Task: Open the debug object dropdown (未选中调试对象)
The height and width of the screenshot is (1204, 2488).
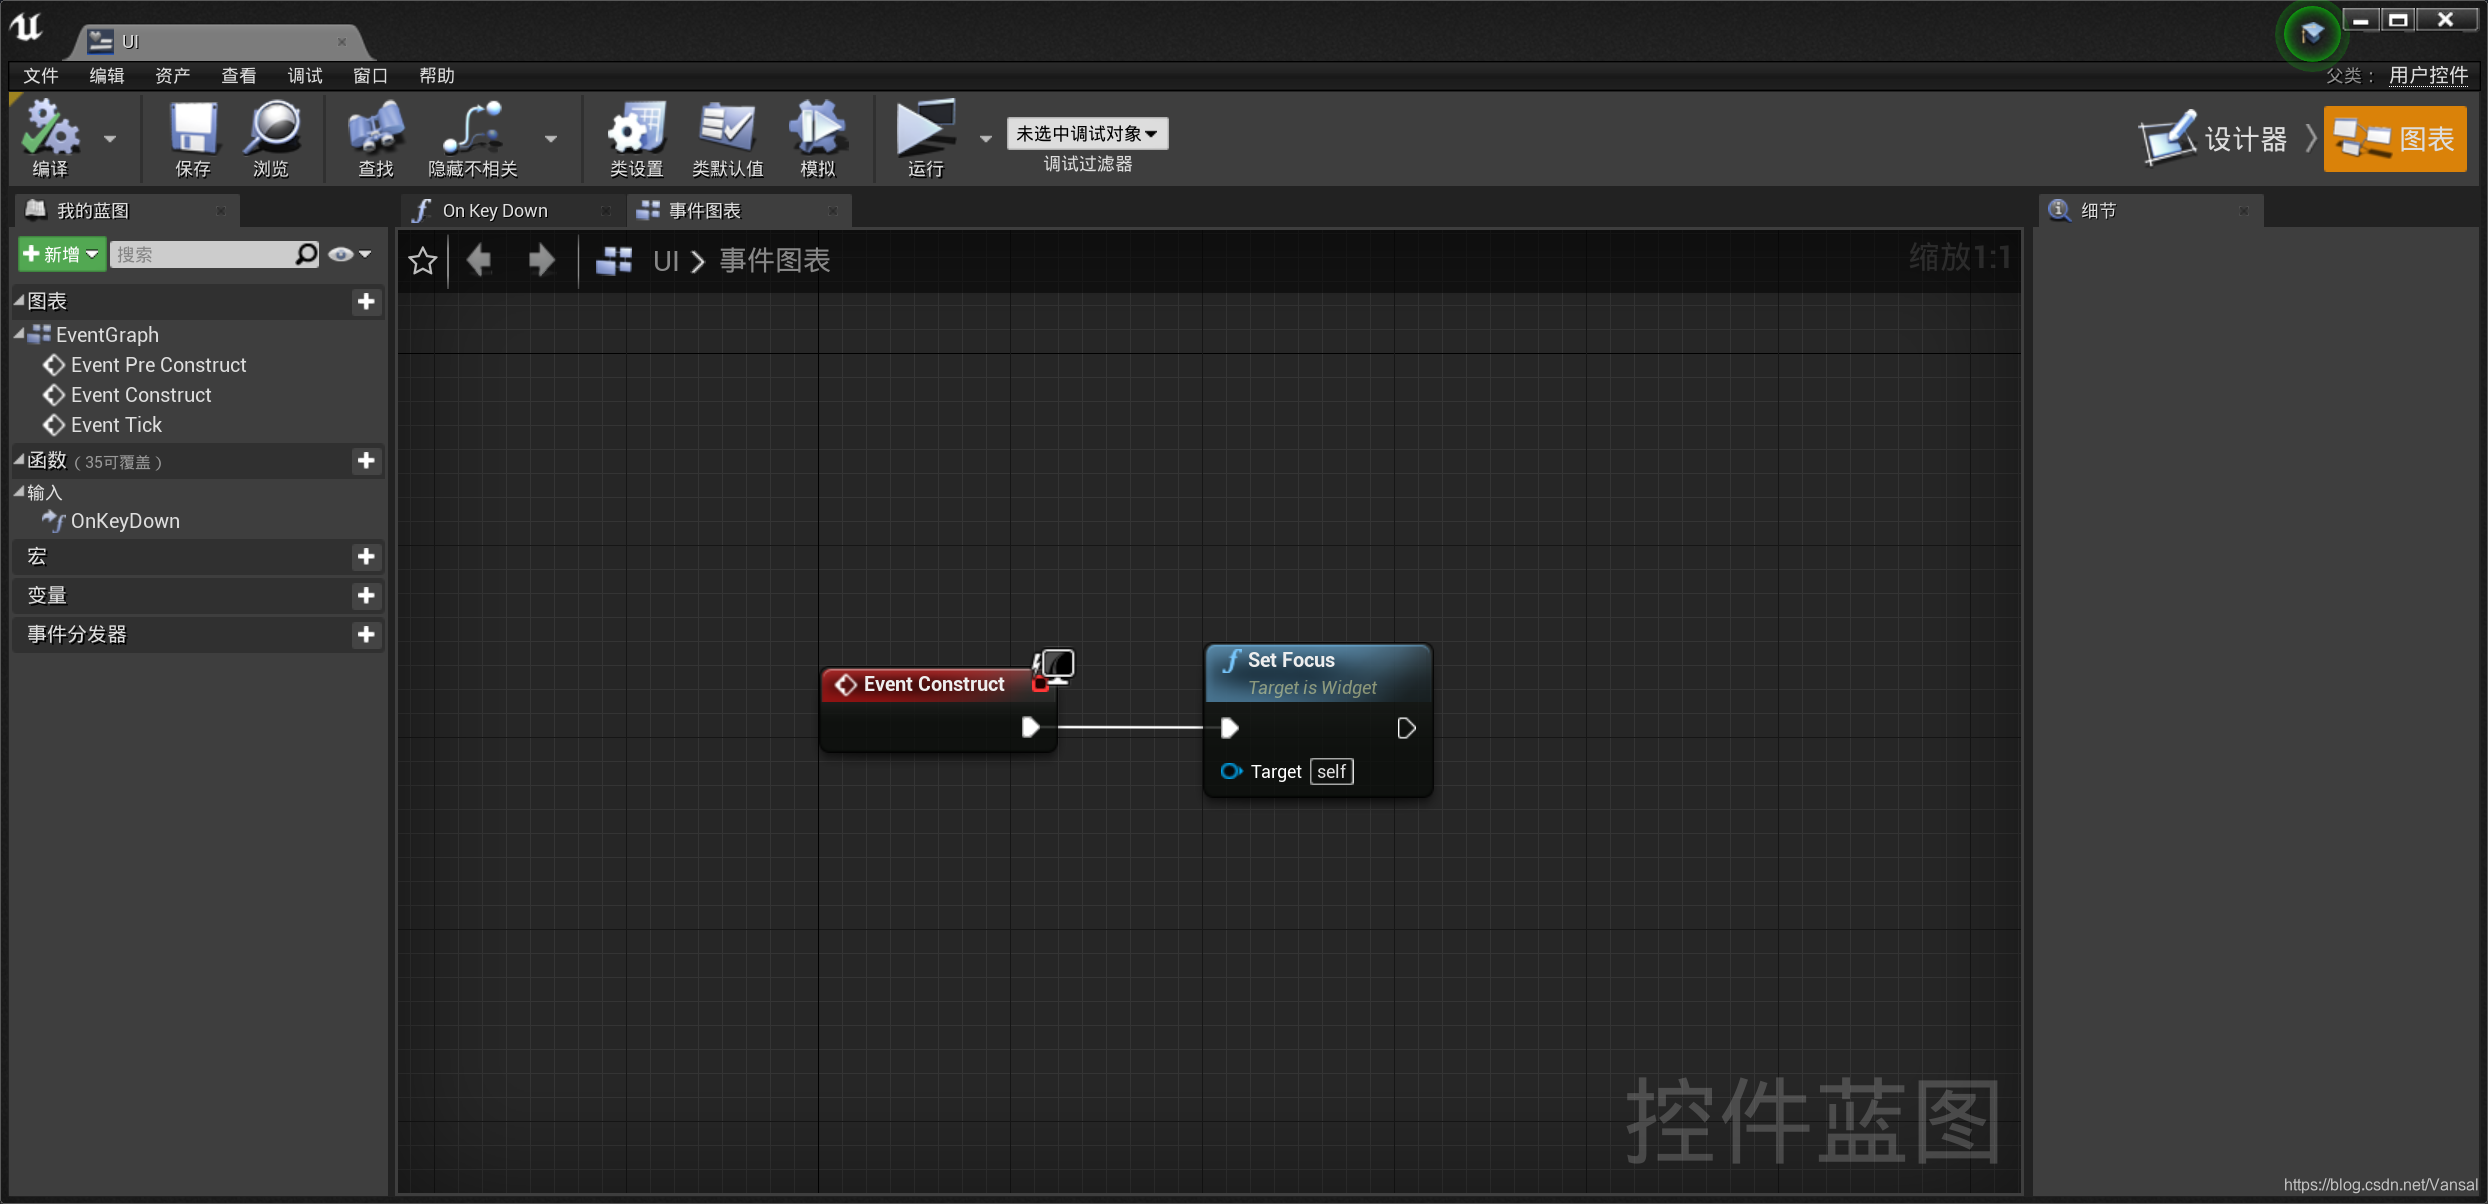Action: pyautogui.click(x=1087, y=133)
